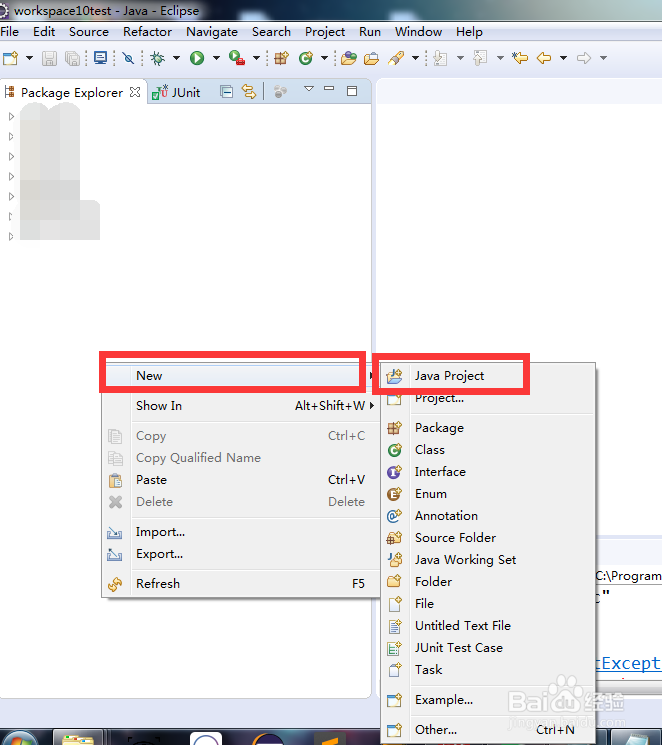The image size is (662, 745).
Task: Click the Open Type toolbar icon
Action: tap(348, 58)
